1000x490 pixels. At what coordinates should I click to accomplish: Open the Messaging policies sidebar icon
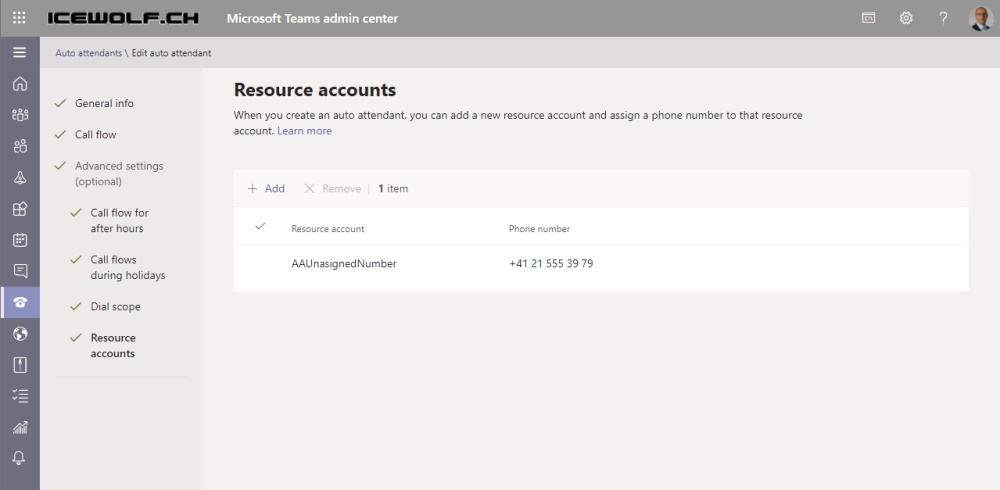pos(20,271)
